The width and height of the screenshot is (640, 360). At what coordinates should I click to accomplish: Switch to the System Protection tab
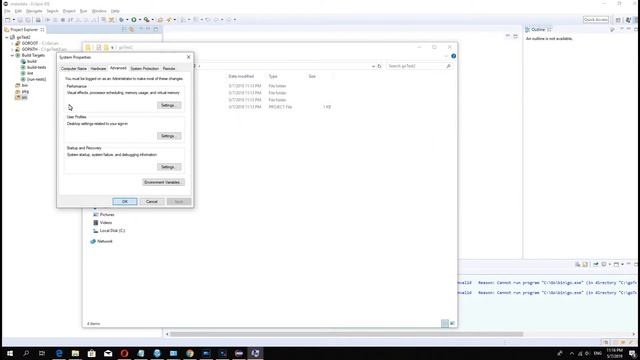tap(144, 69)
